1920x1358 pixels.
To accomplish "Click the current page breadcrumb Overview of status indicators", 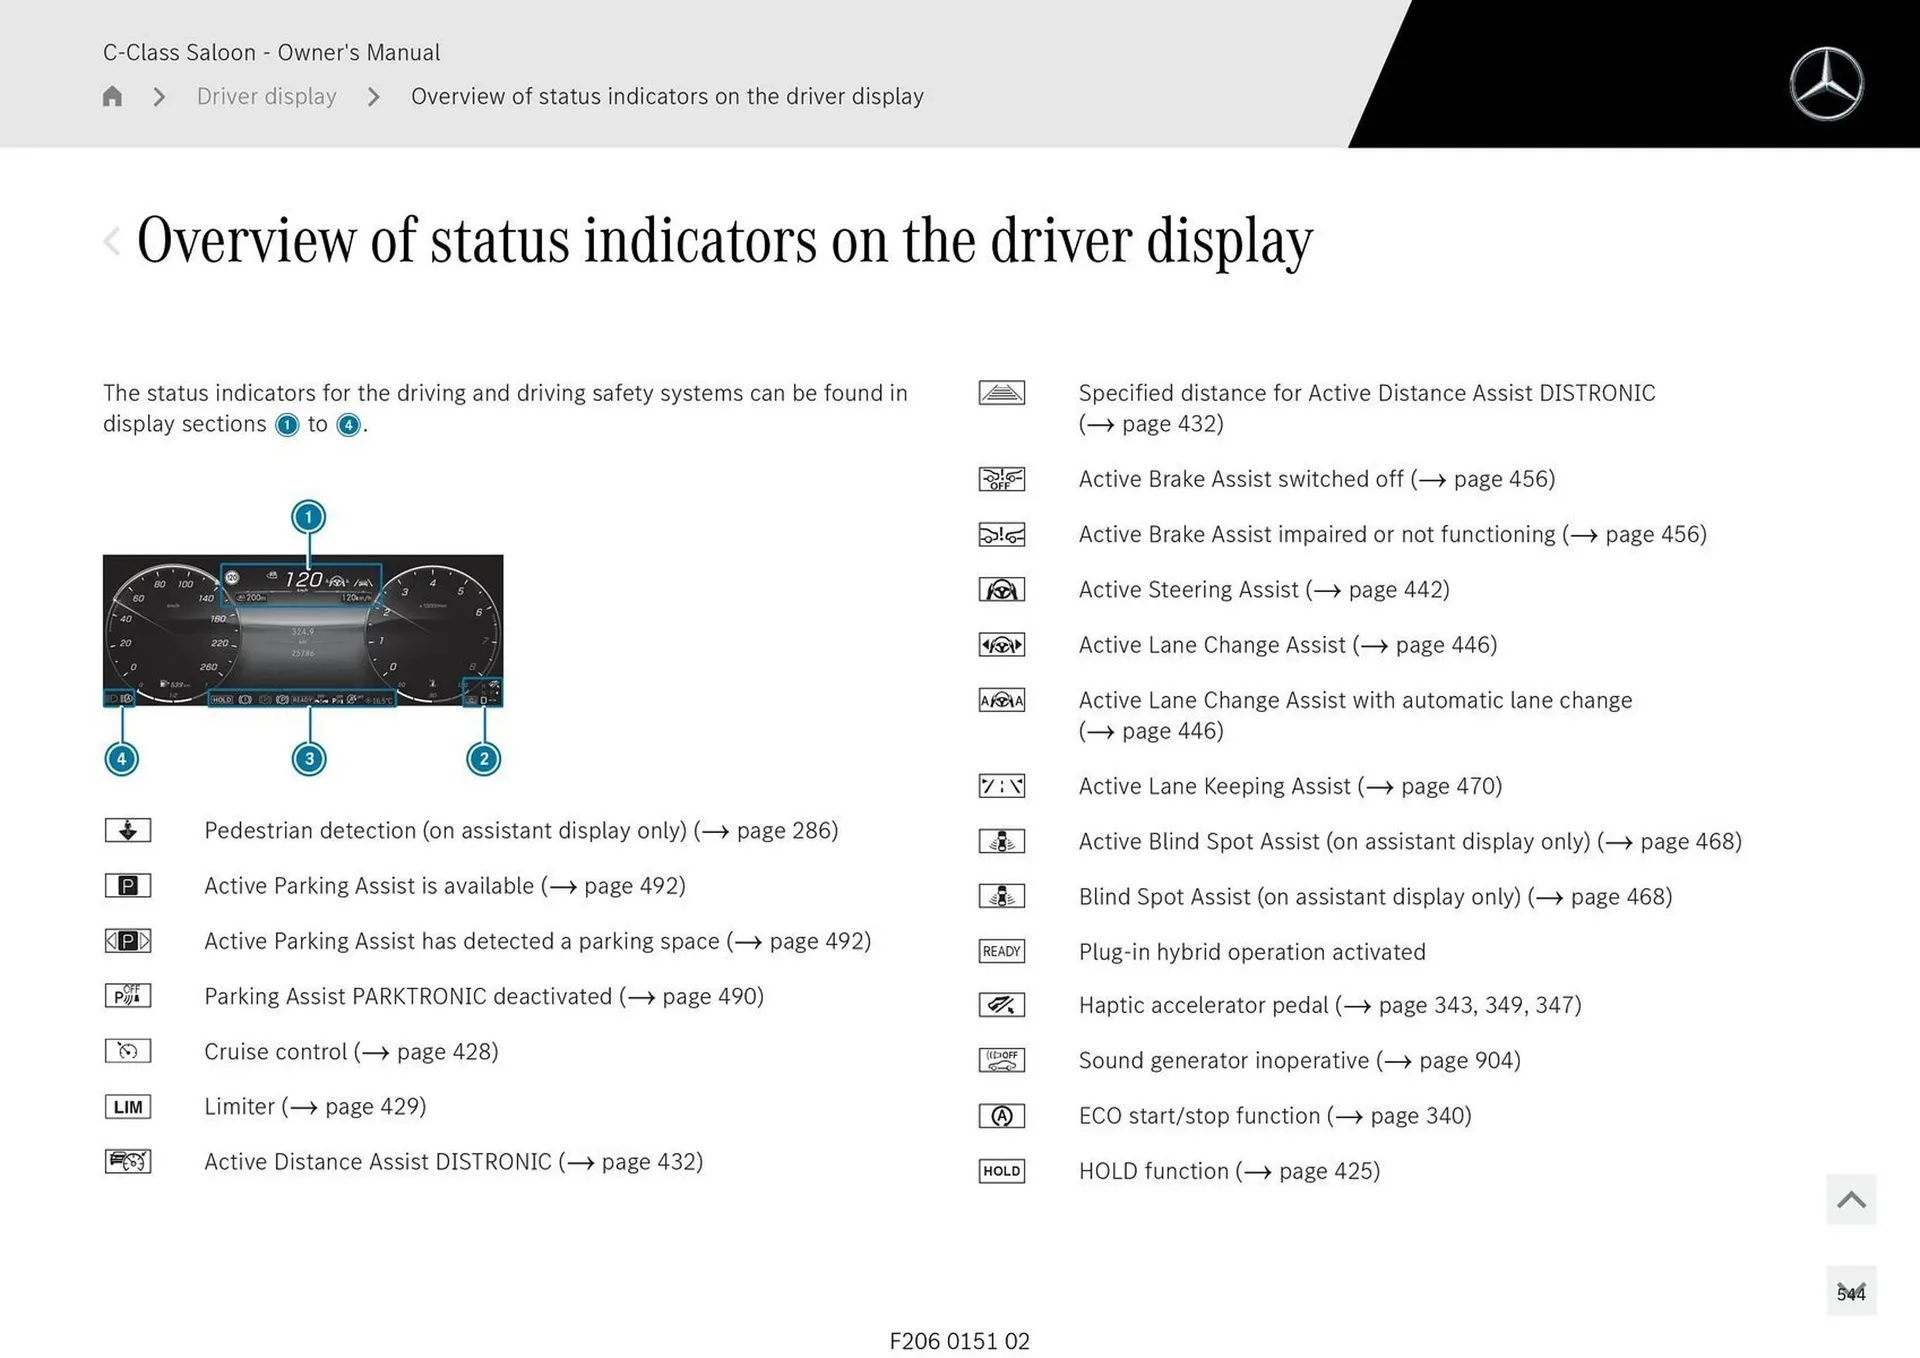I will 667,96.
